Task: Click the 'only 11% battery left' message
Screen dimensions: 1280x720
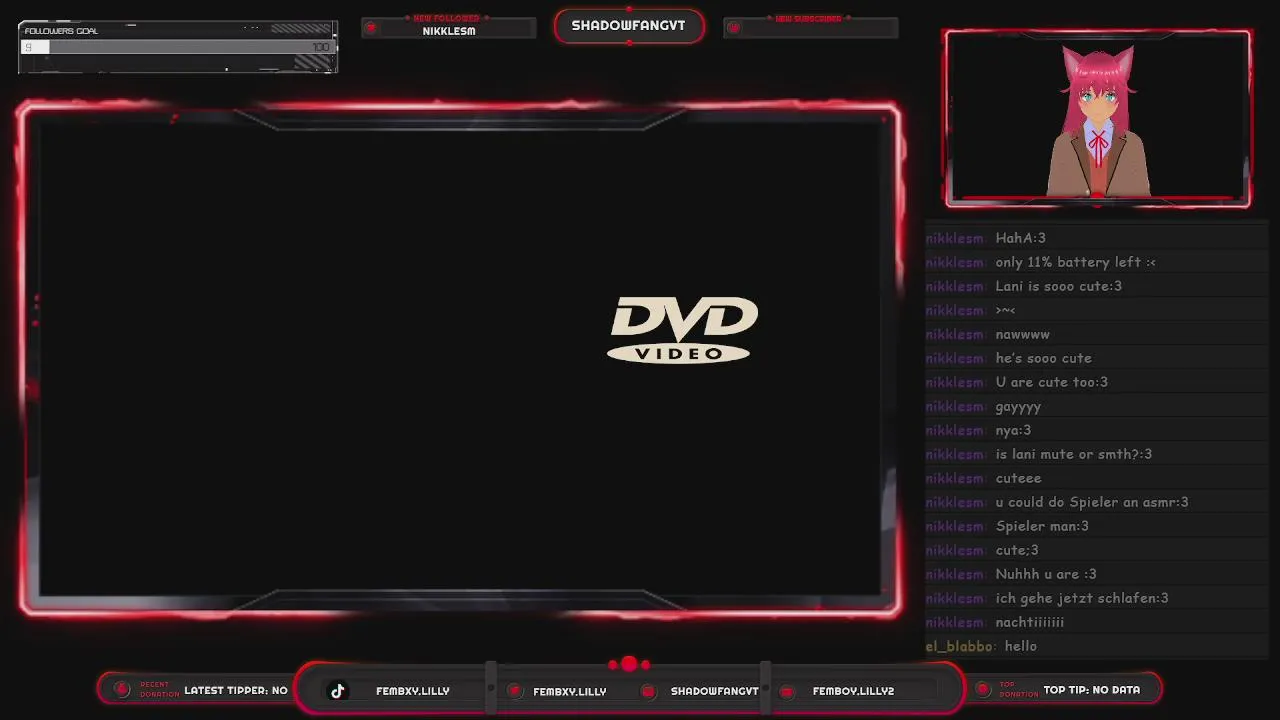Action: click(x=1075, y=262)
